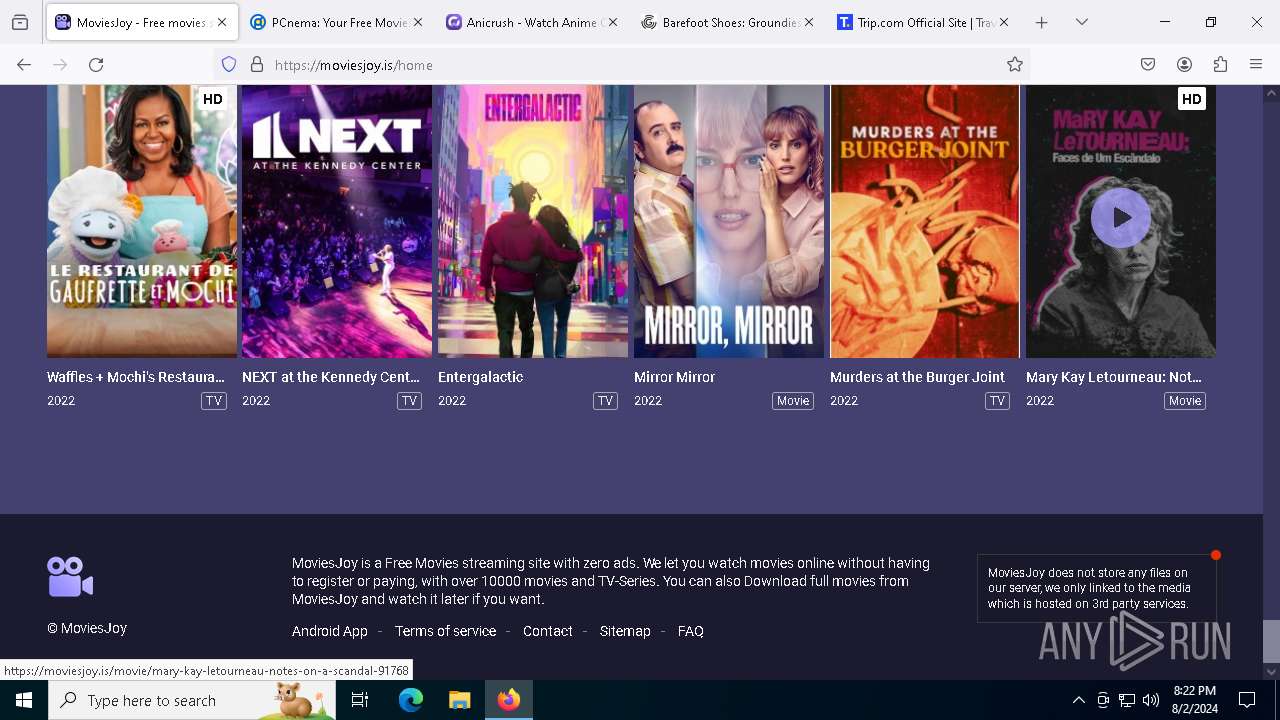
Task: Open Waffles + Mochi's Restaurant poster
Action: pyautogui.click(x=142, y=221)
